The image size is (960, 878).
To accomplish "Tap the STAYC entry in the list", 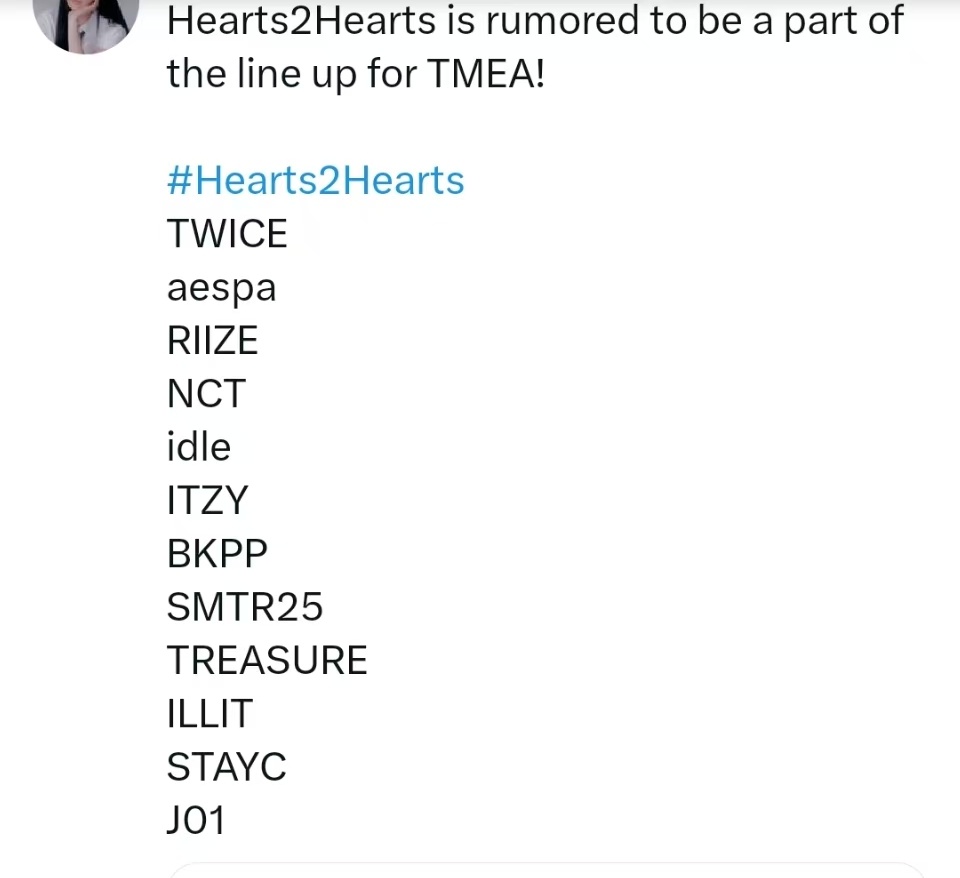I will [x=227, y=767].
